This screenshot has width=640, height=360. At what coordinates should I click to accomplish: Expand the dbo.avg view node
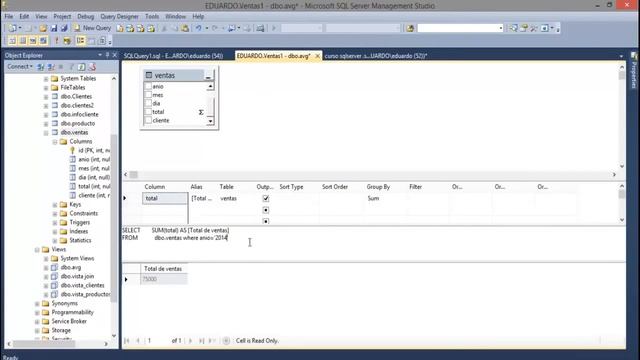(x=46, y=268)
